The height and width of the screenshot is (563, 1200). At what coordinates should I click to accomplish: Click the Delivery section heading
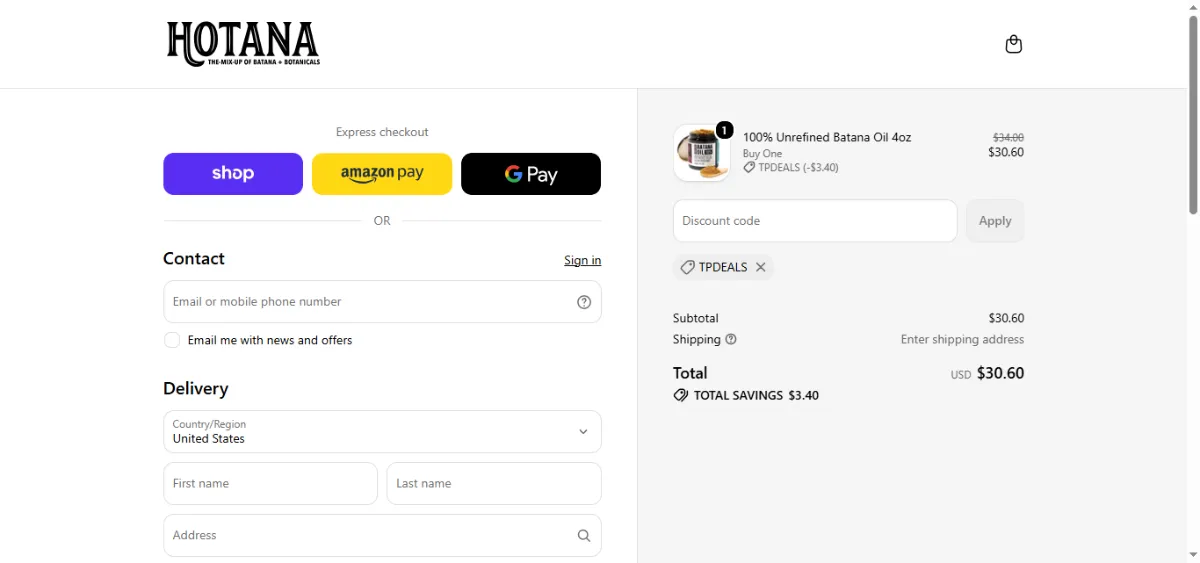coord(196,389)
